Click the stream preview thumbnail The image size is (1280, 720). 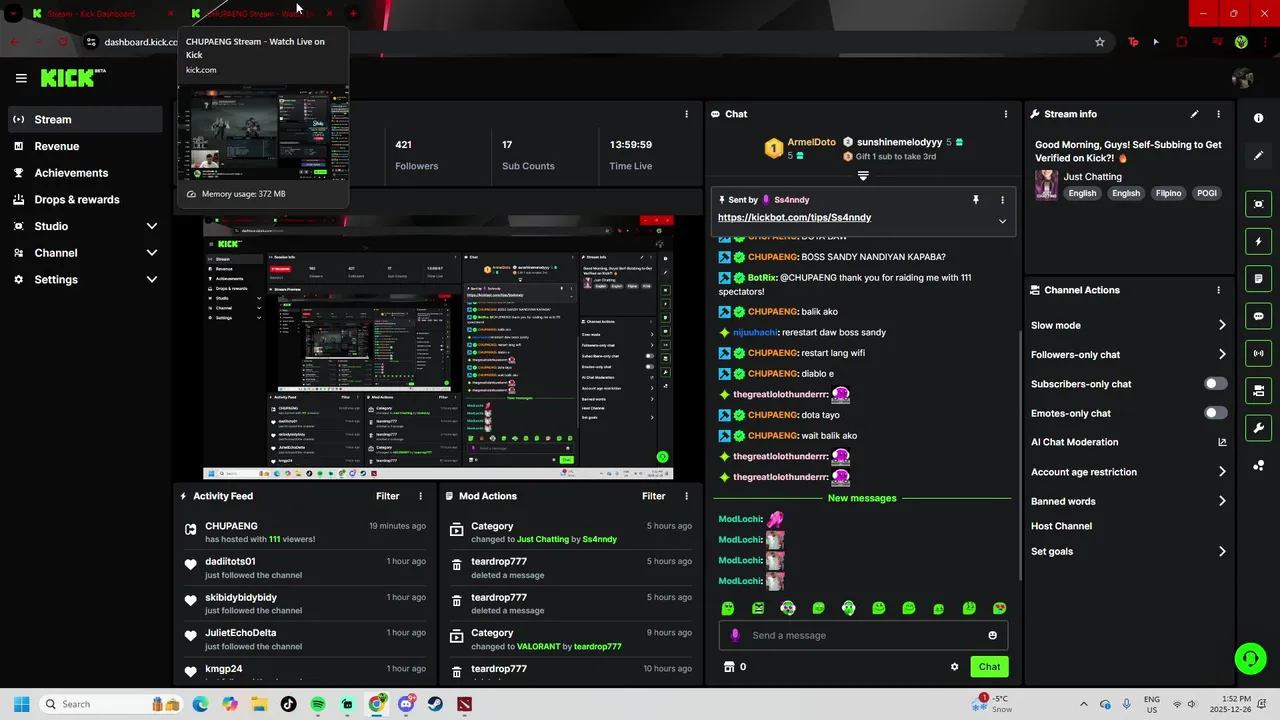[438, 346]
